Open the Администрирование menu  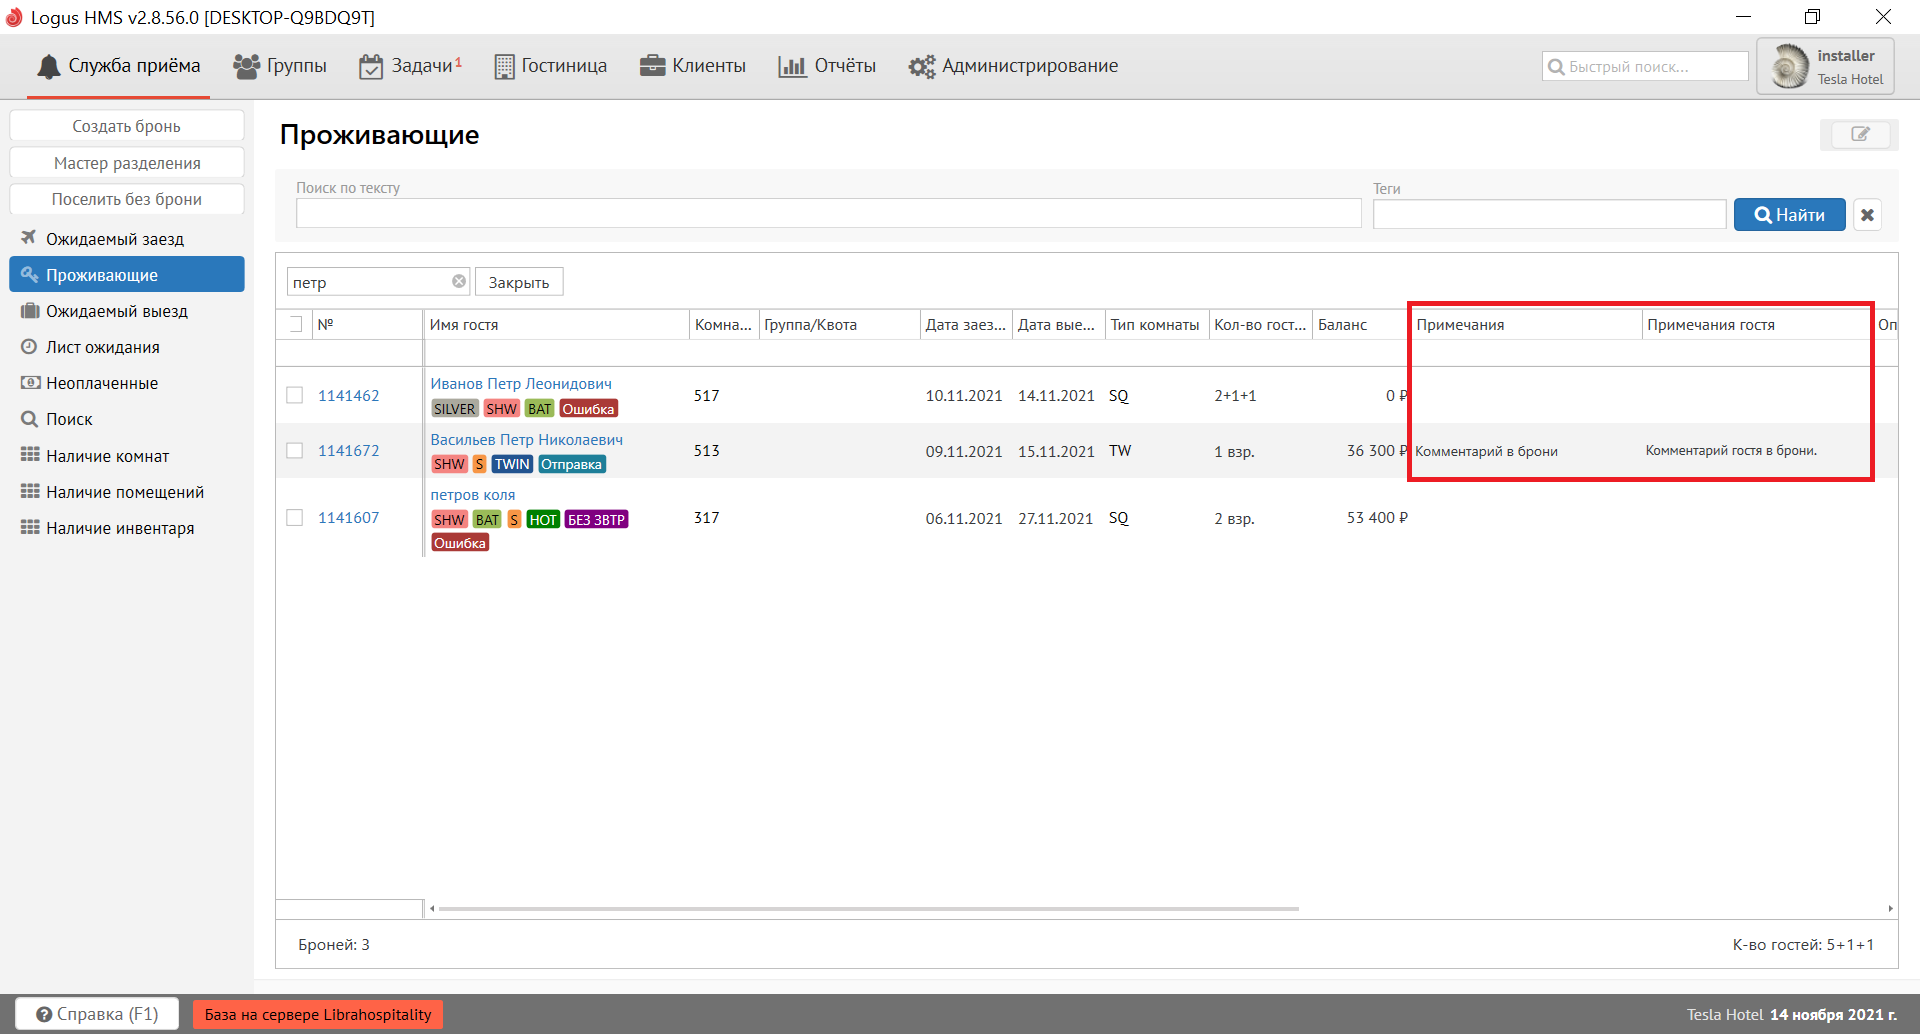pyautogui.click(x=1013, y=66)
